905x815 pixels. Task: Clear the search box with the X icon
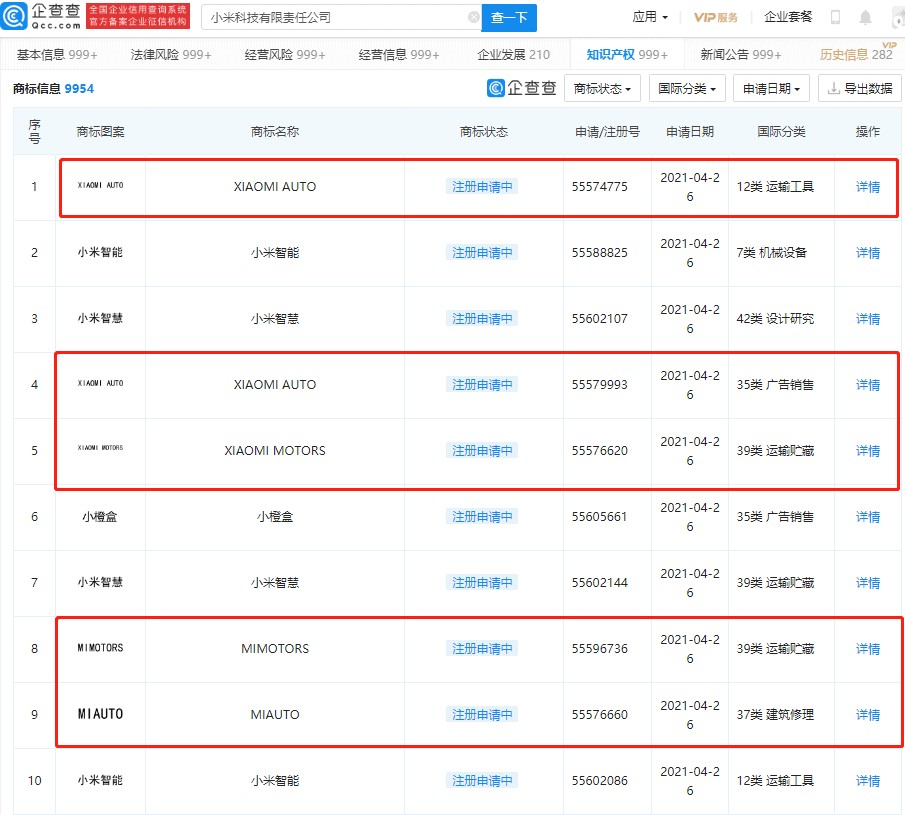(473, 17)
